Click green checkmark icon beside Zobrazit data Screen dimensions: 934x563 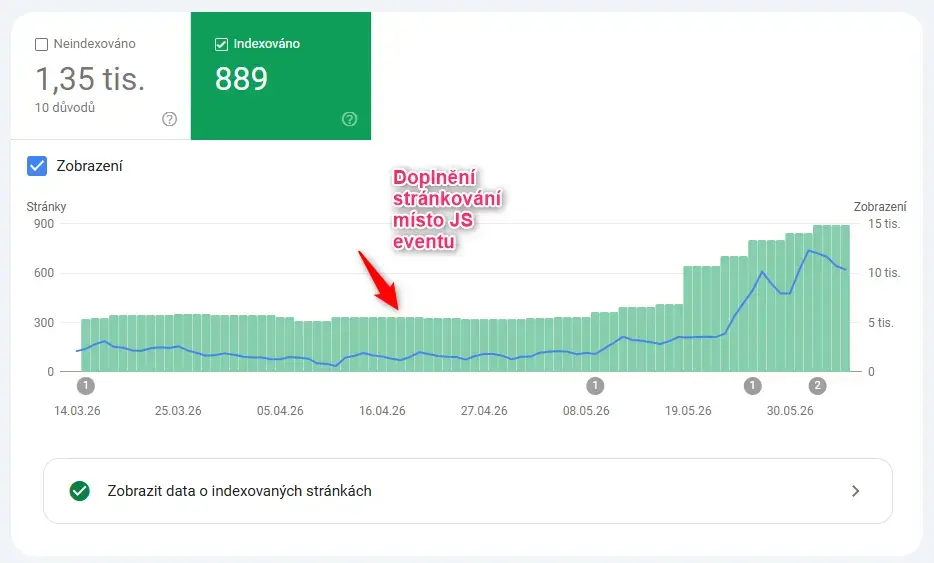[x=80, y=491]
